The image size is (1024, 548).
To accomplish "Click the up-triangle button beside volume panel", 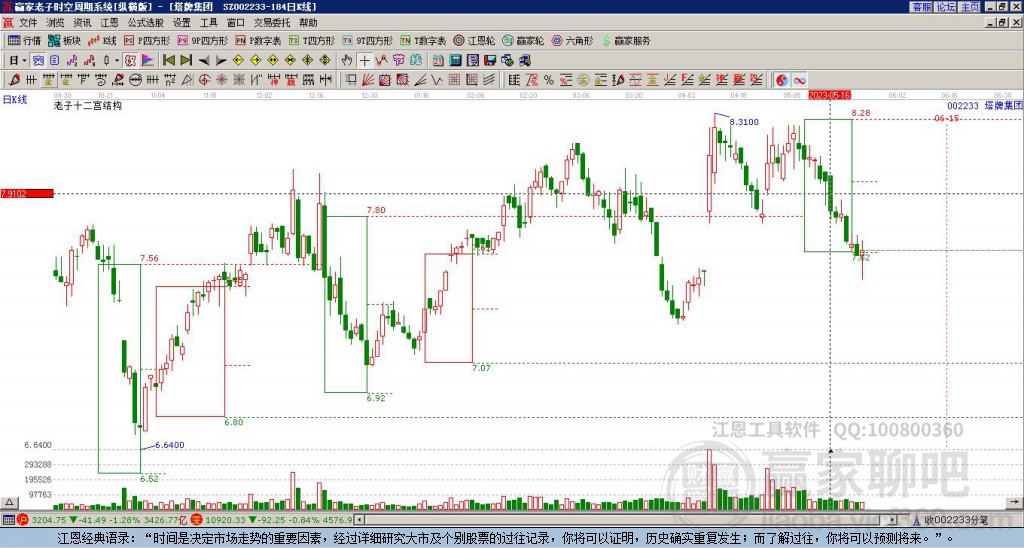I will [x=8, y=502].
